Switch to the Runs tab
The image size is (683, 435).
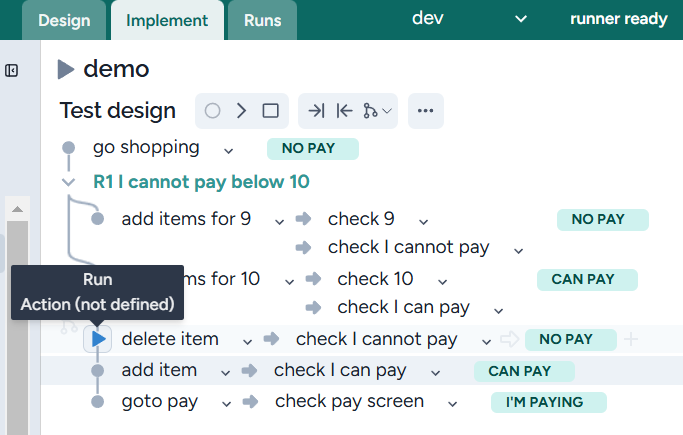[262, 20]
